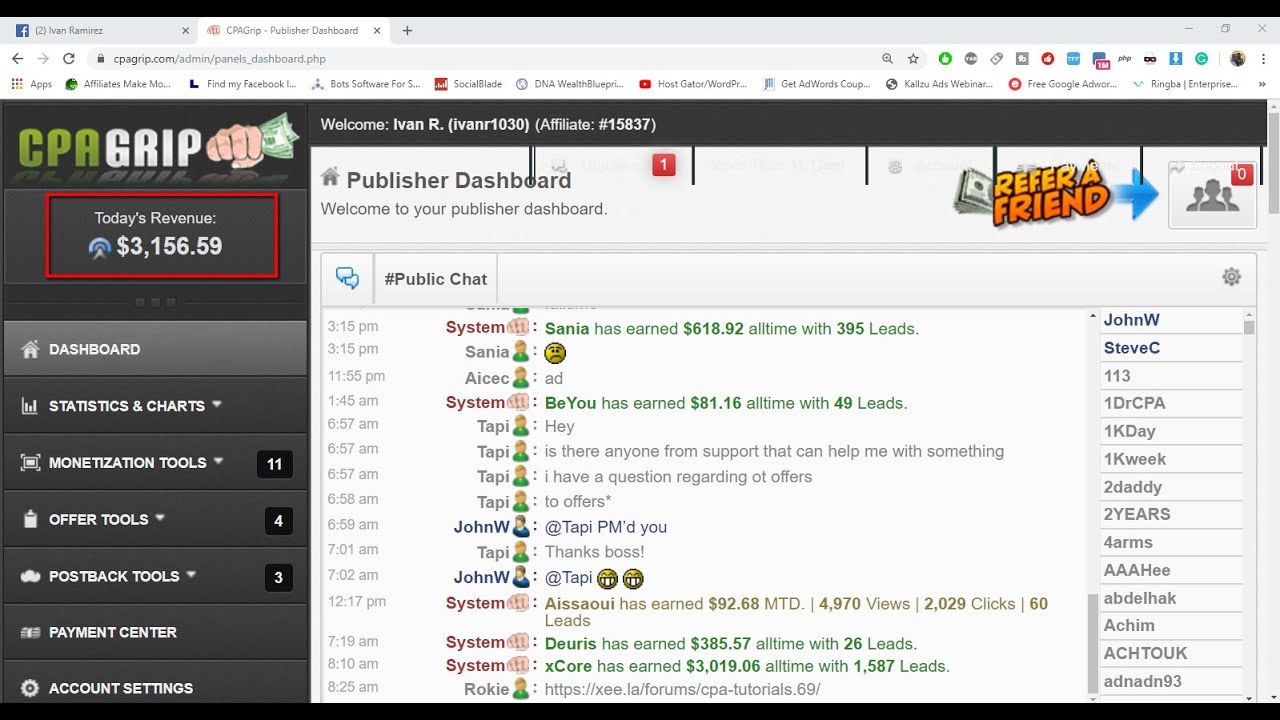Bookmark this page with the star icon
1280x720 pixels.
point(913,59)
